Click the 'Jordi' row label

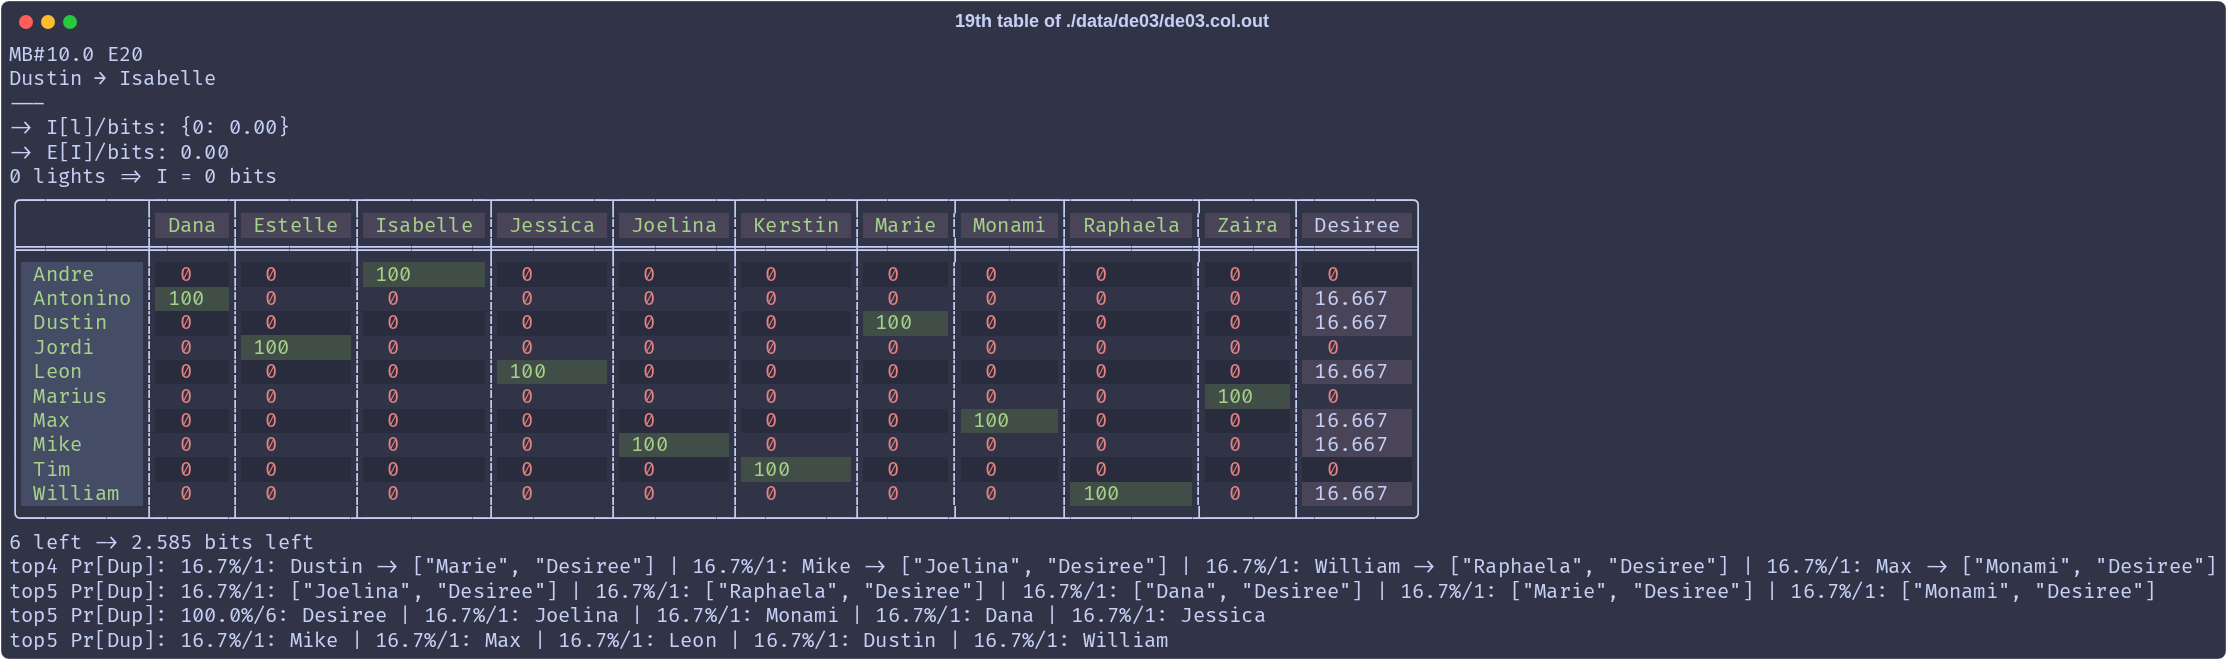[x=82, y=347]
